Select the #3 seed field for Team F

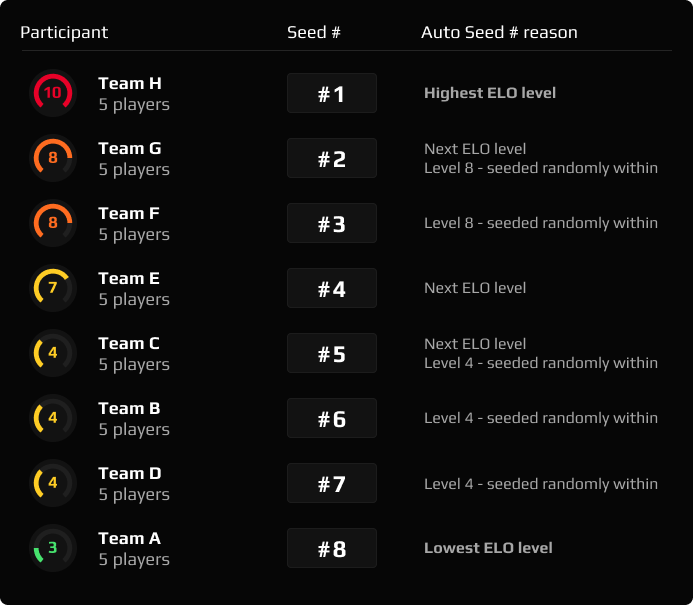click(332, 223)
